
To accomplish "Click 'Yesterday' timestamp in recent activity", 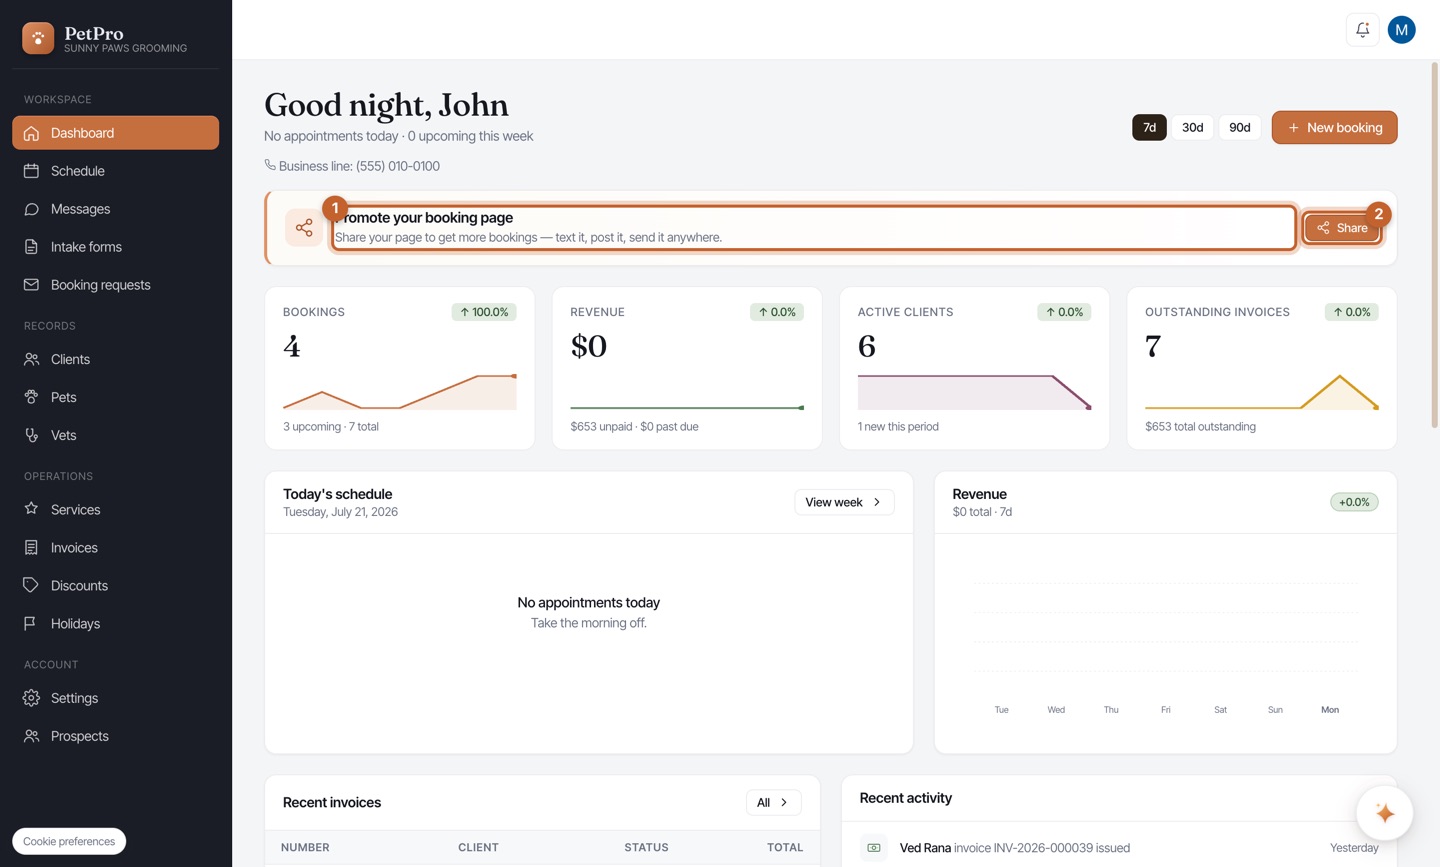I will click(x=1354, y=848).
